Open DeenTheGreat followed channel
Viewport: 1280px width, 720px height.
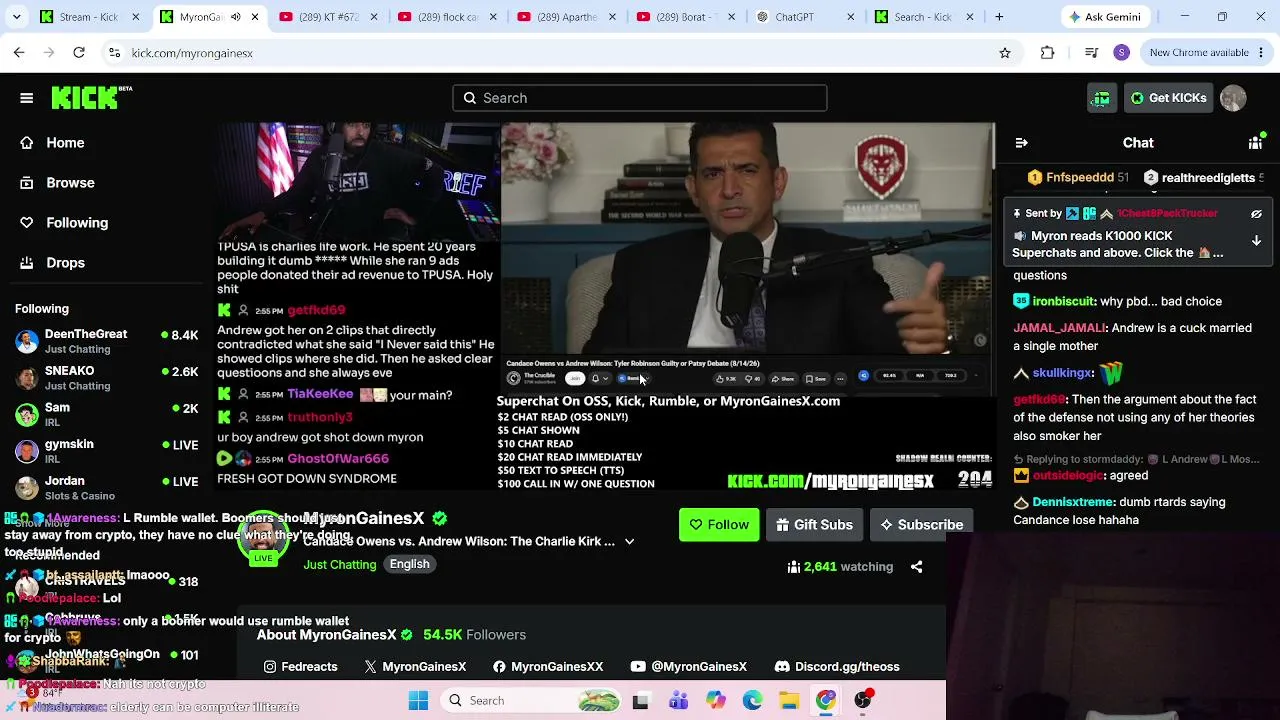[106, 342]
